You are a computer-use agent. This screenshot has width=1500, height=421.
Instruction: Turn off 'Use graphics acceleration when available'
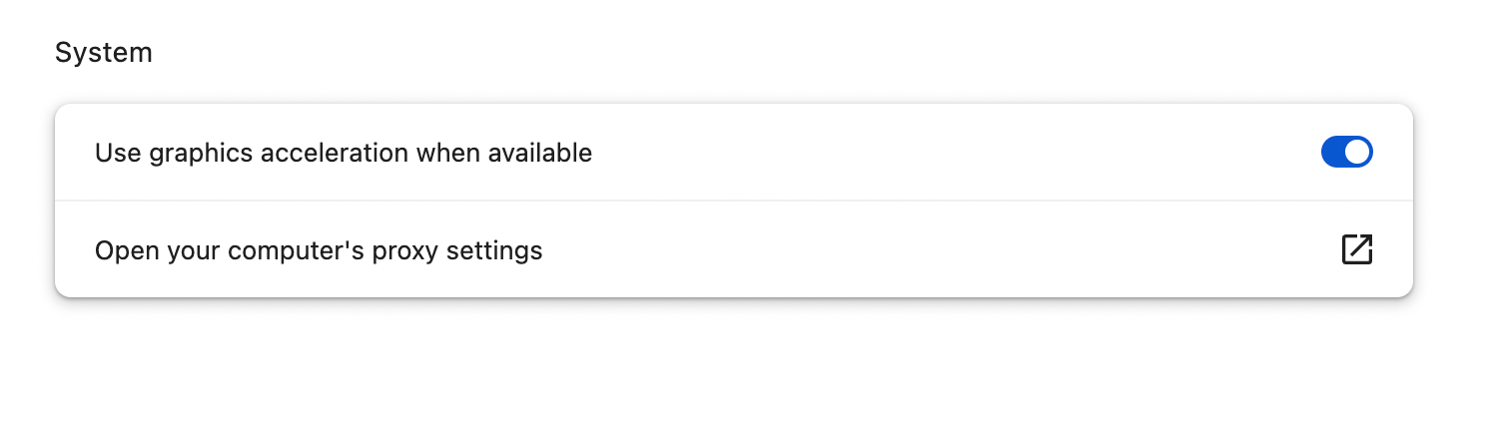(x=1346, y=152)
